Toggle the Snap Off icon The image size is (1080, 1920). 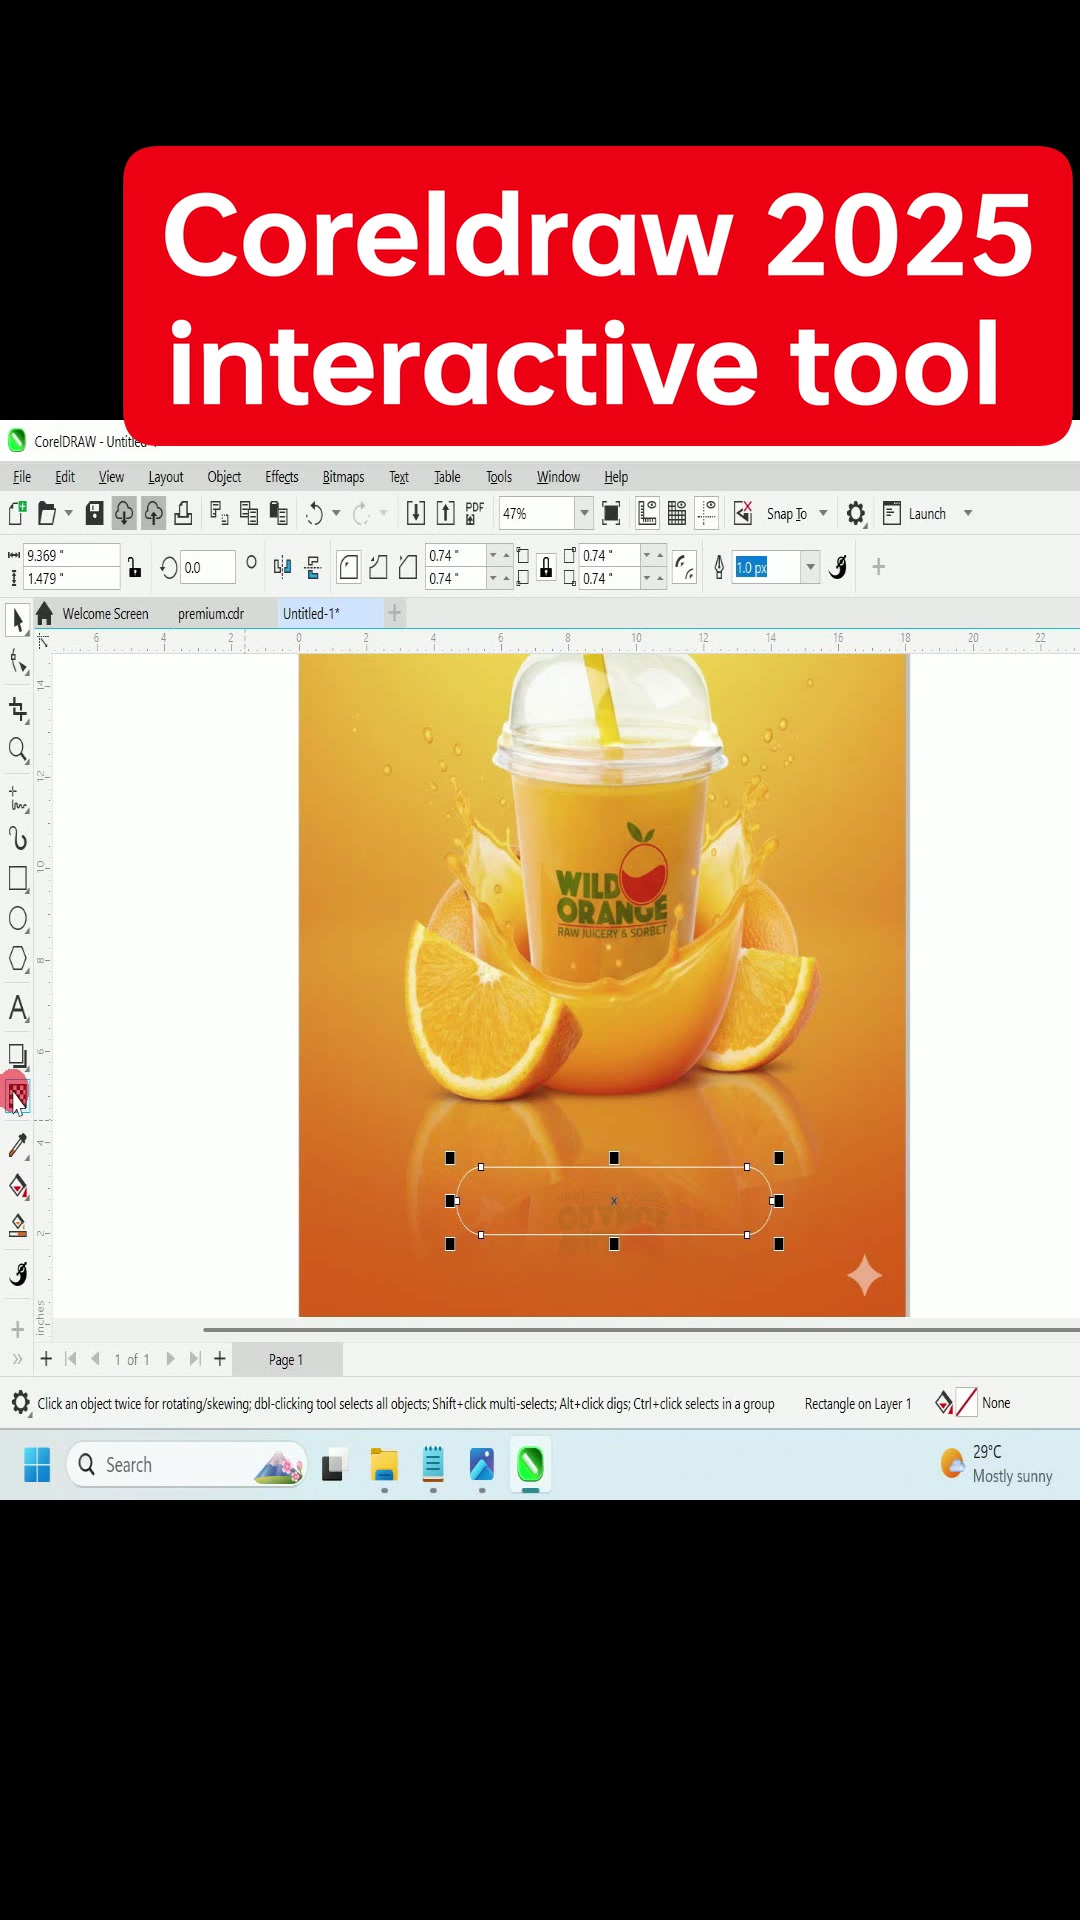[743, 514]
